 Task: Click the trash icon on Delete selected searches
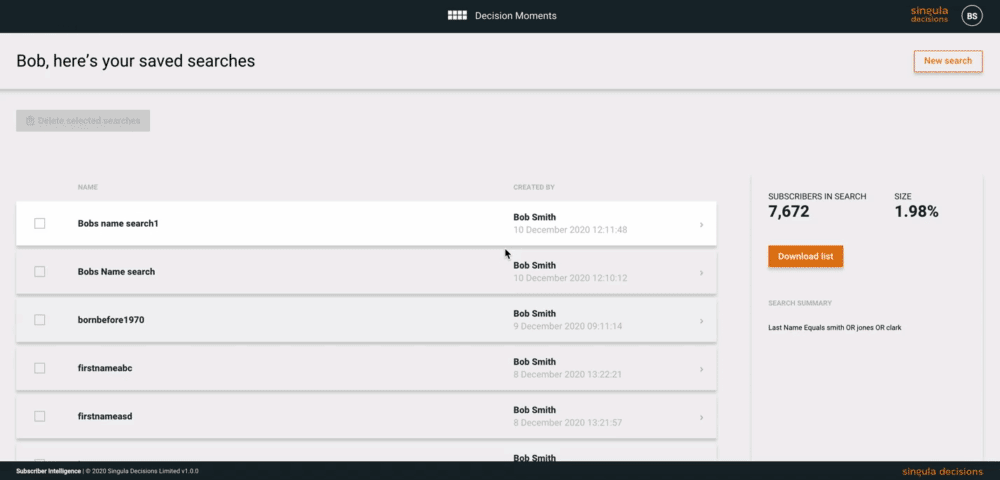pyautogui.click(x=30, y=120)
